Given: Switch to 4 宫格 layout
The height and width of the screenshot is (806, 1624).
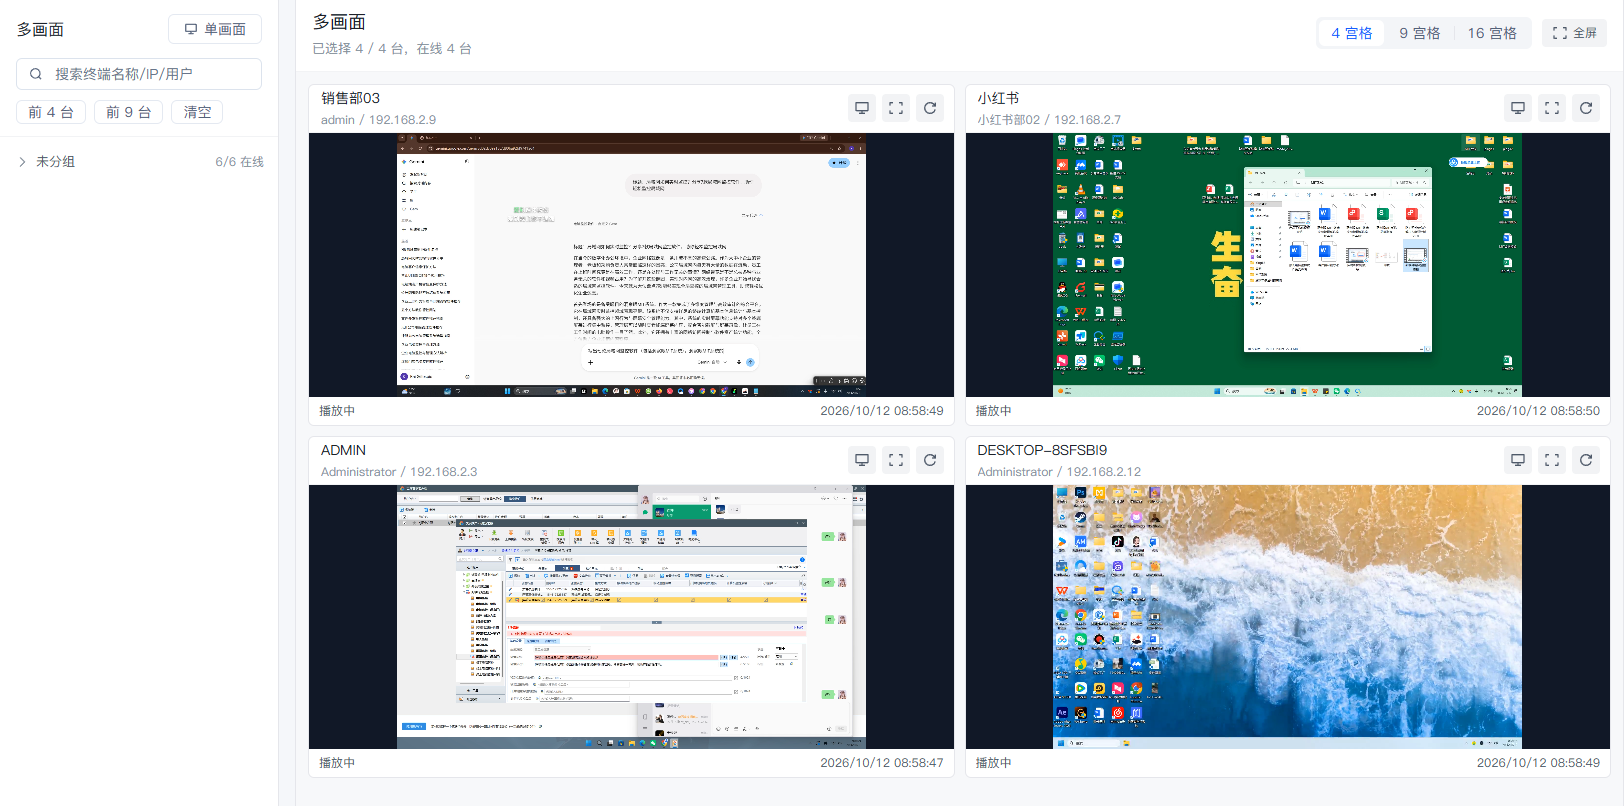Looking at the screenshot, I should [x=1352, y=33].
